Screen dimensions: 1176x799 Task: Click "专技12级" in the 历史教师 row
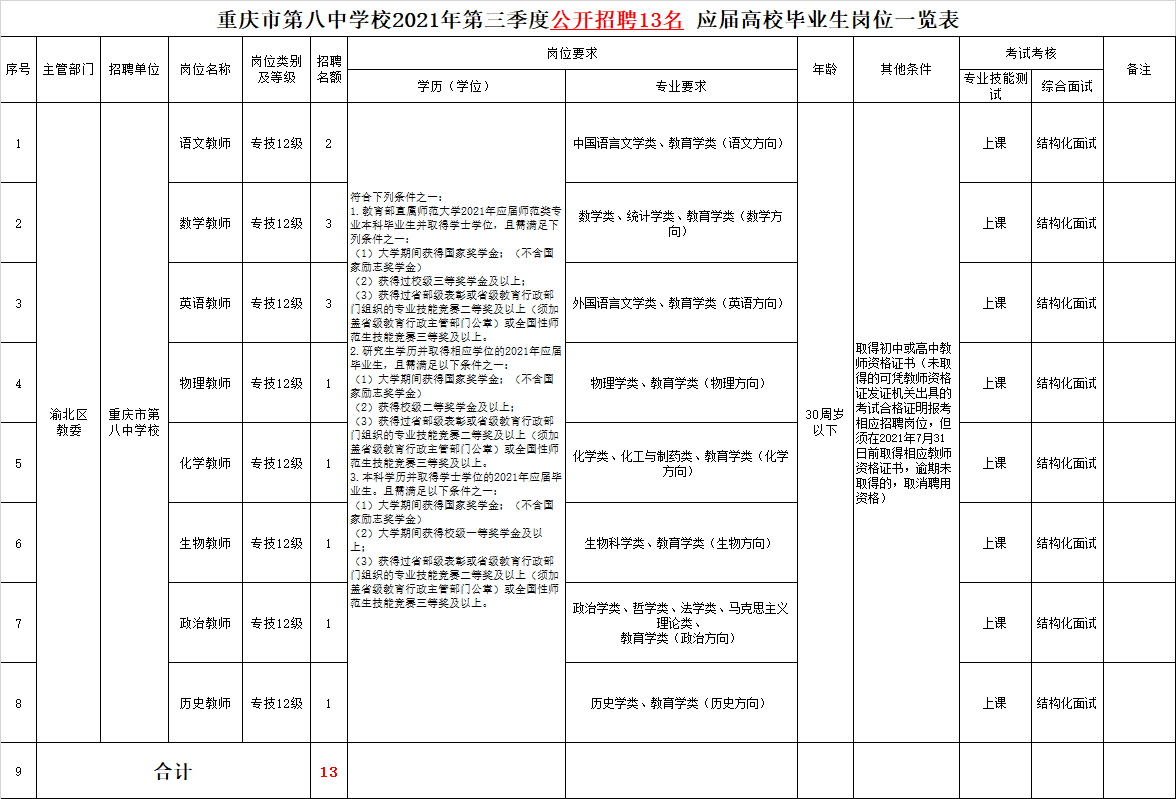point(277,704)
